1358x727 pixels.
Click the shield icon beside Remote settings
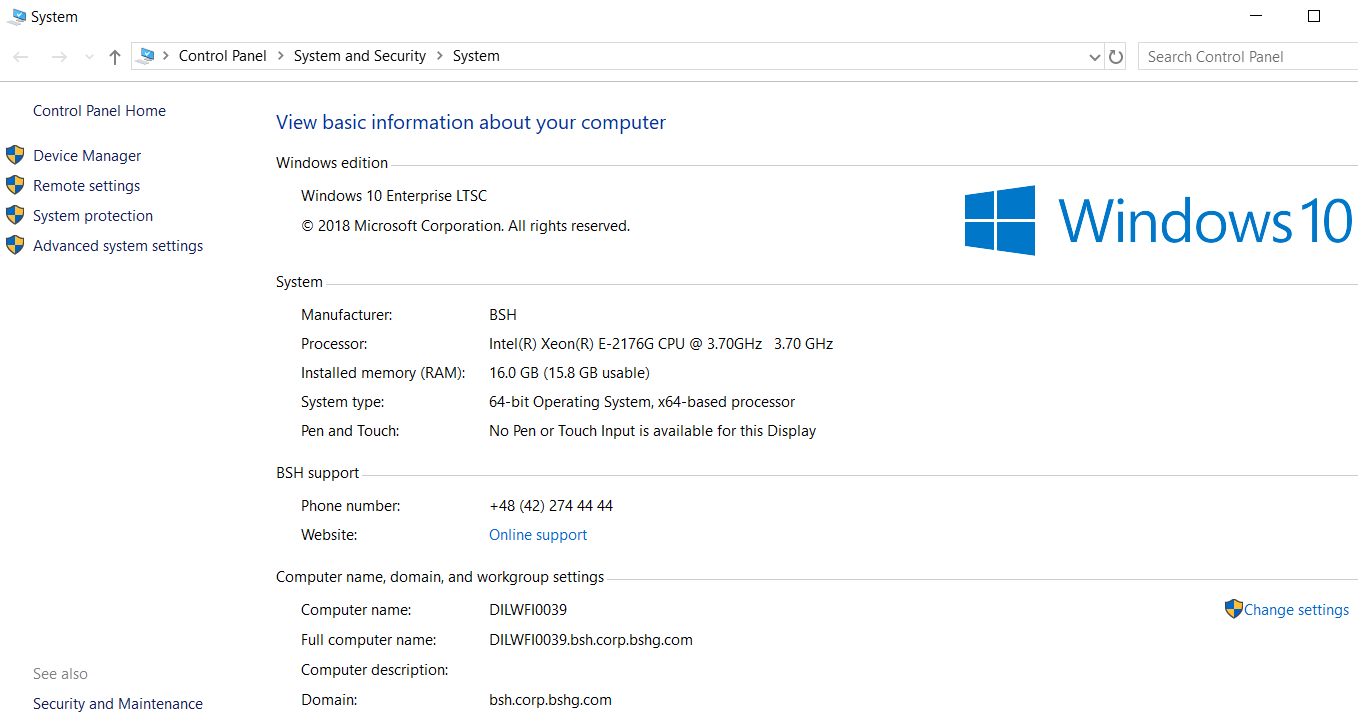tap(15, 185)
